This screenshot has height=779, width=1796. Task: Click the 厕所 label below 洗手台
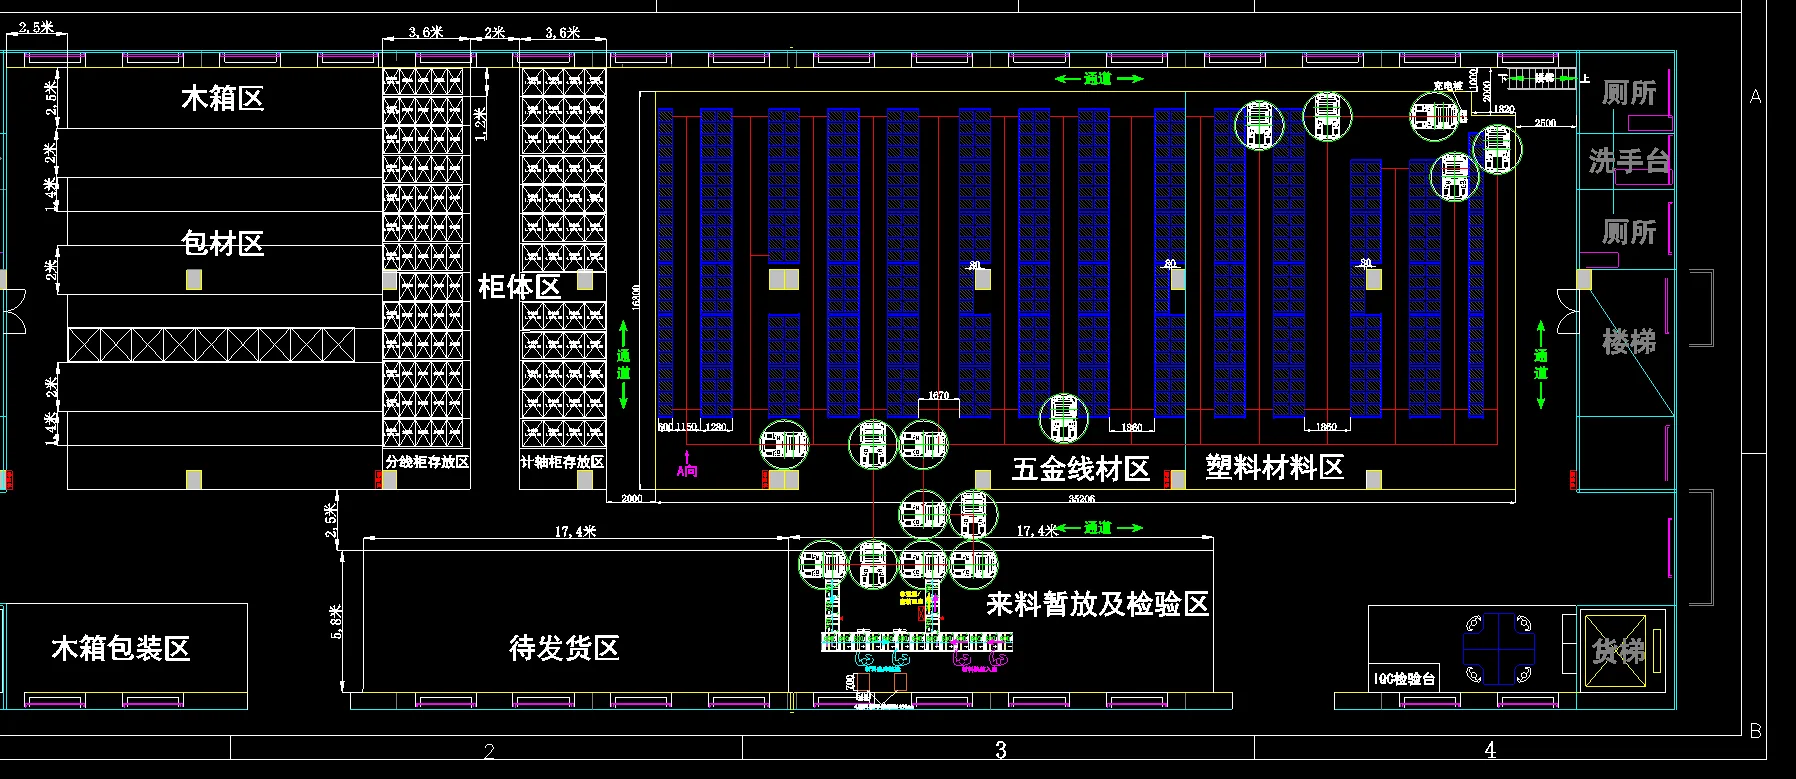[1629, 232]
